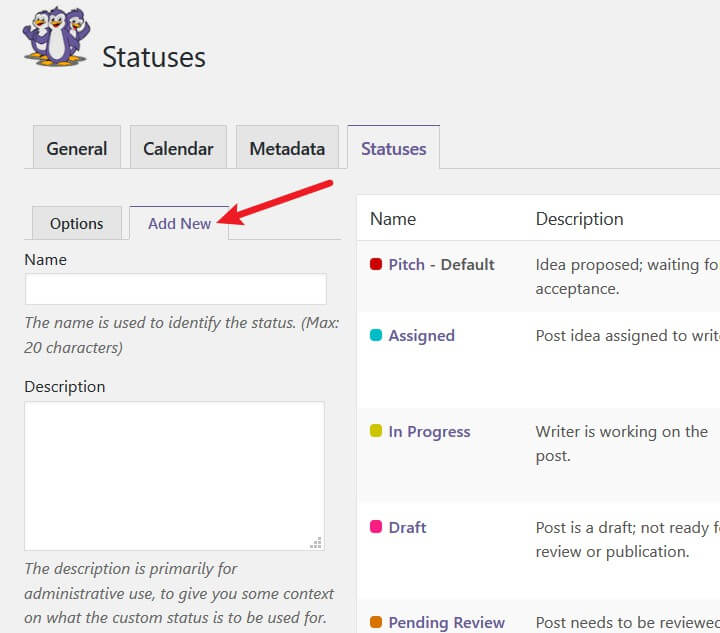Open the General tab
The width and height of the screenshot is (720, 633).
[77, 147]
